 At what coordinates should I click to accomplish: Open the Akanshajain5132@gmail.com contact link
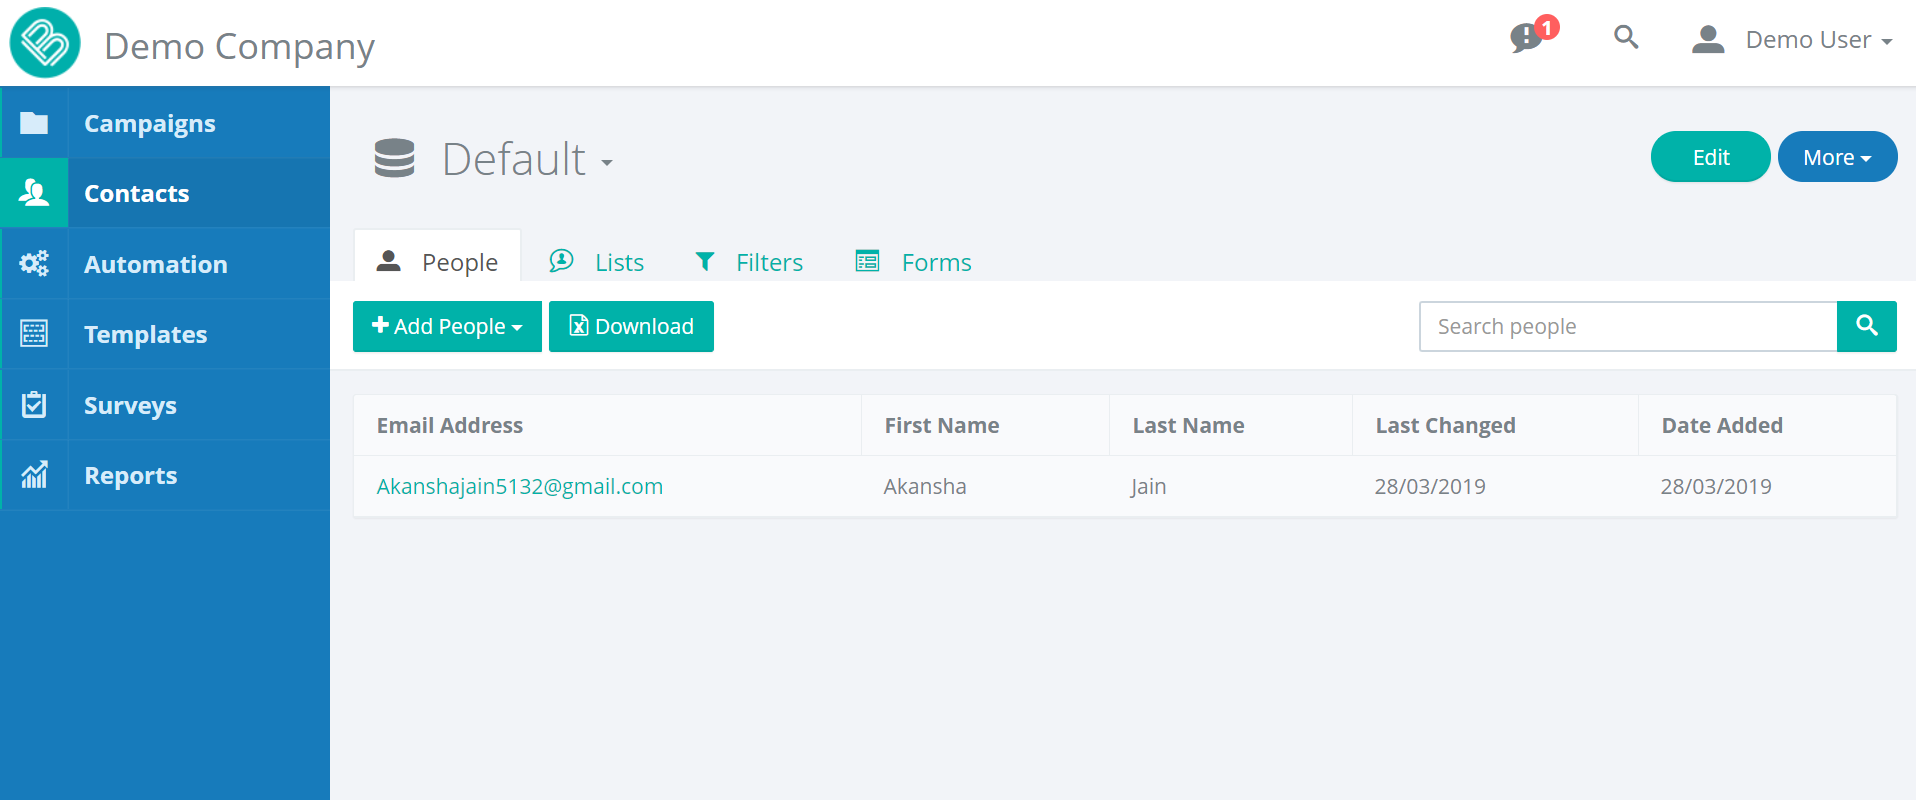pos(519,486)
